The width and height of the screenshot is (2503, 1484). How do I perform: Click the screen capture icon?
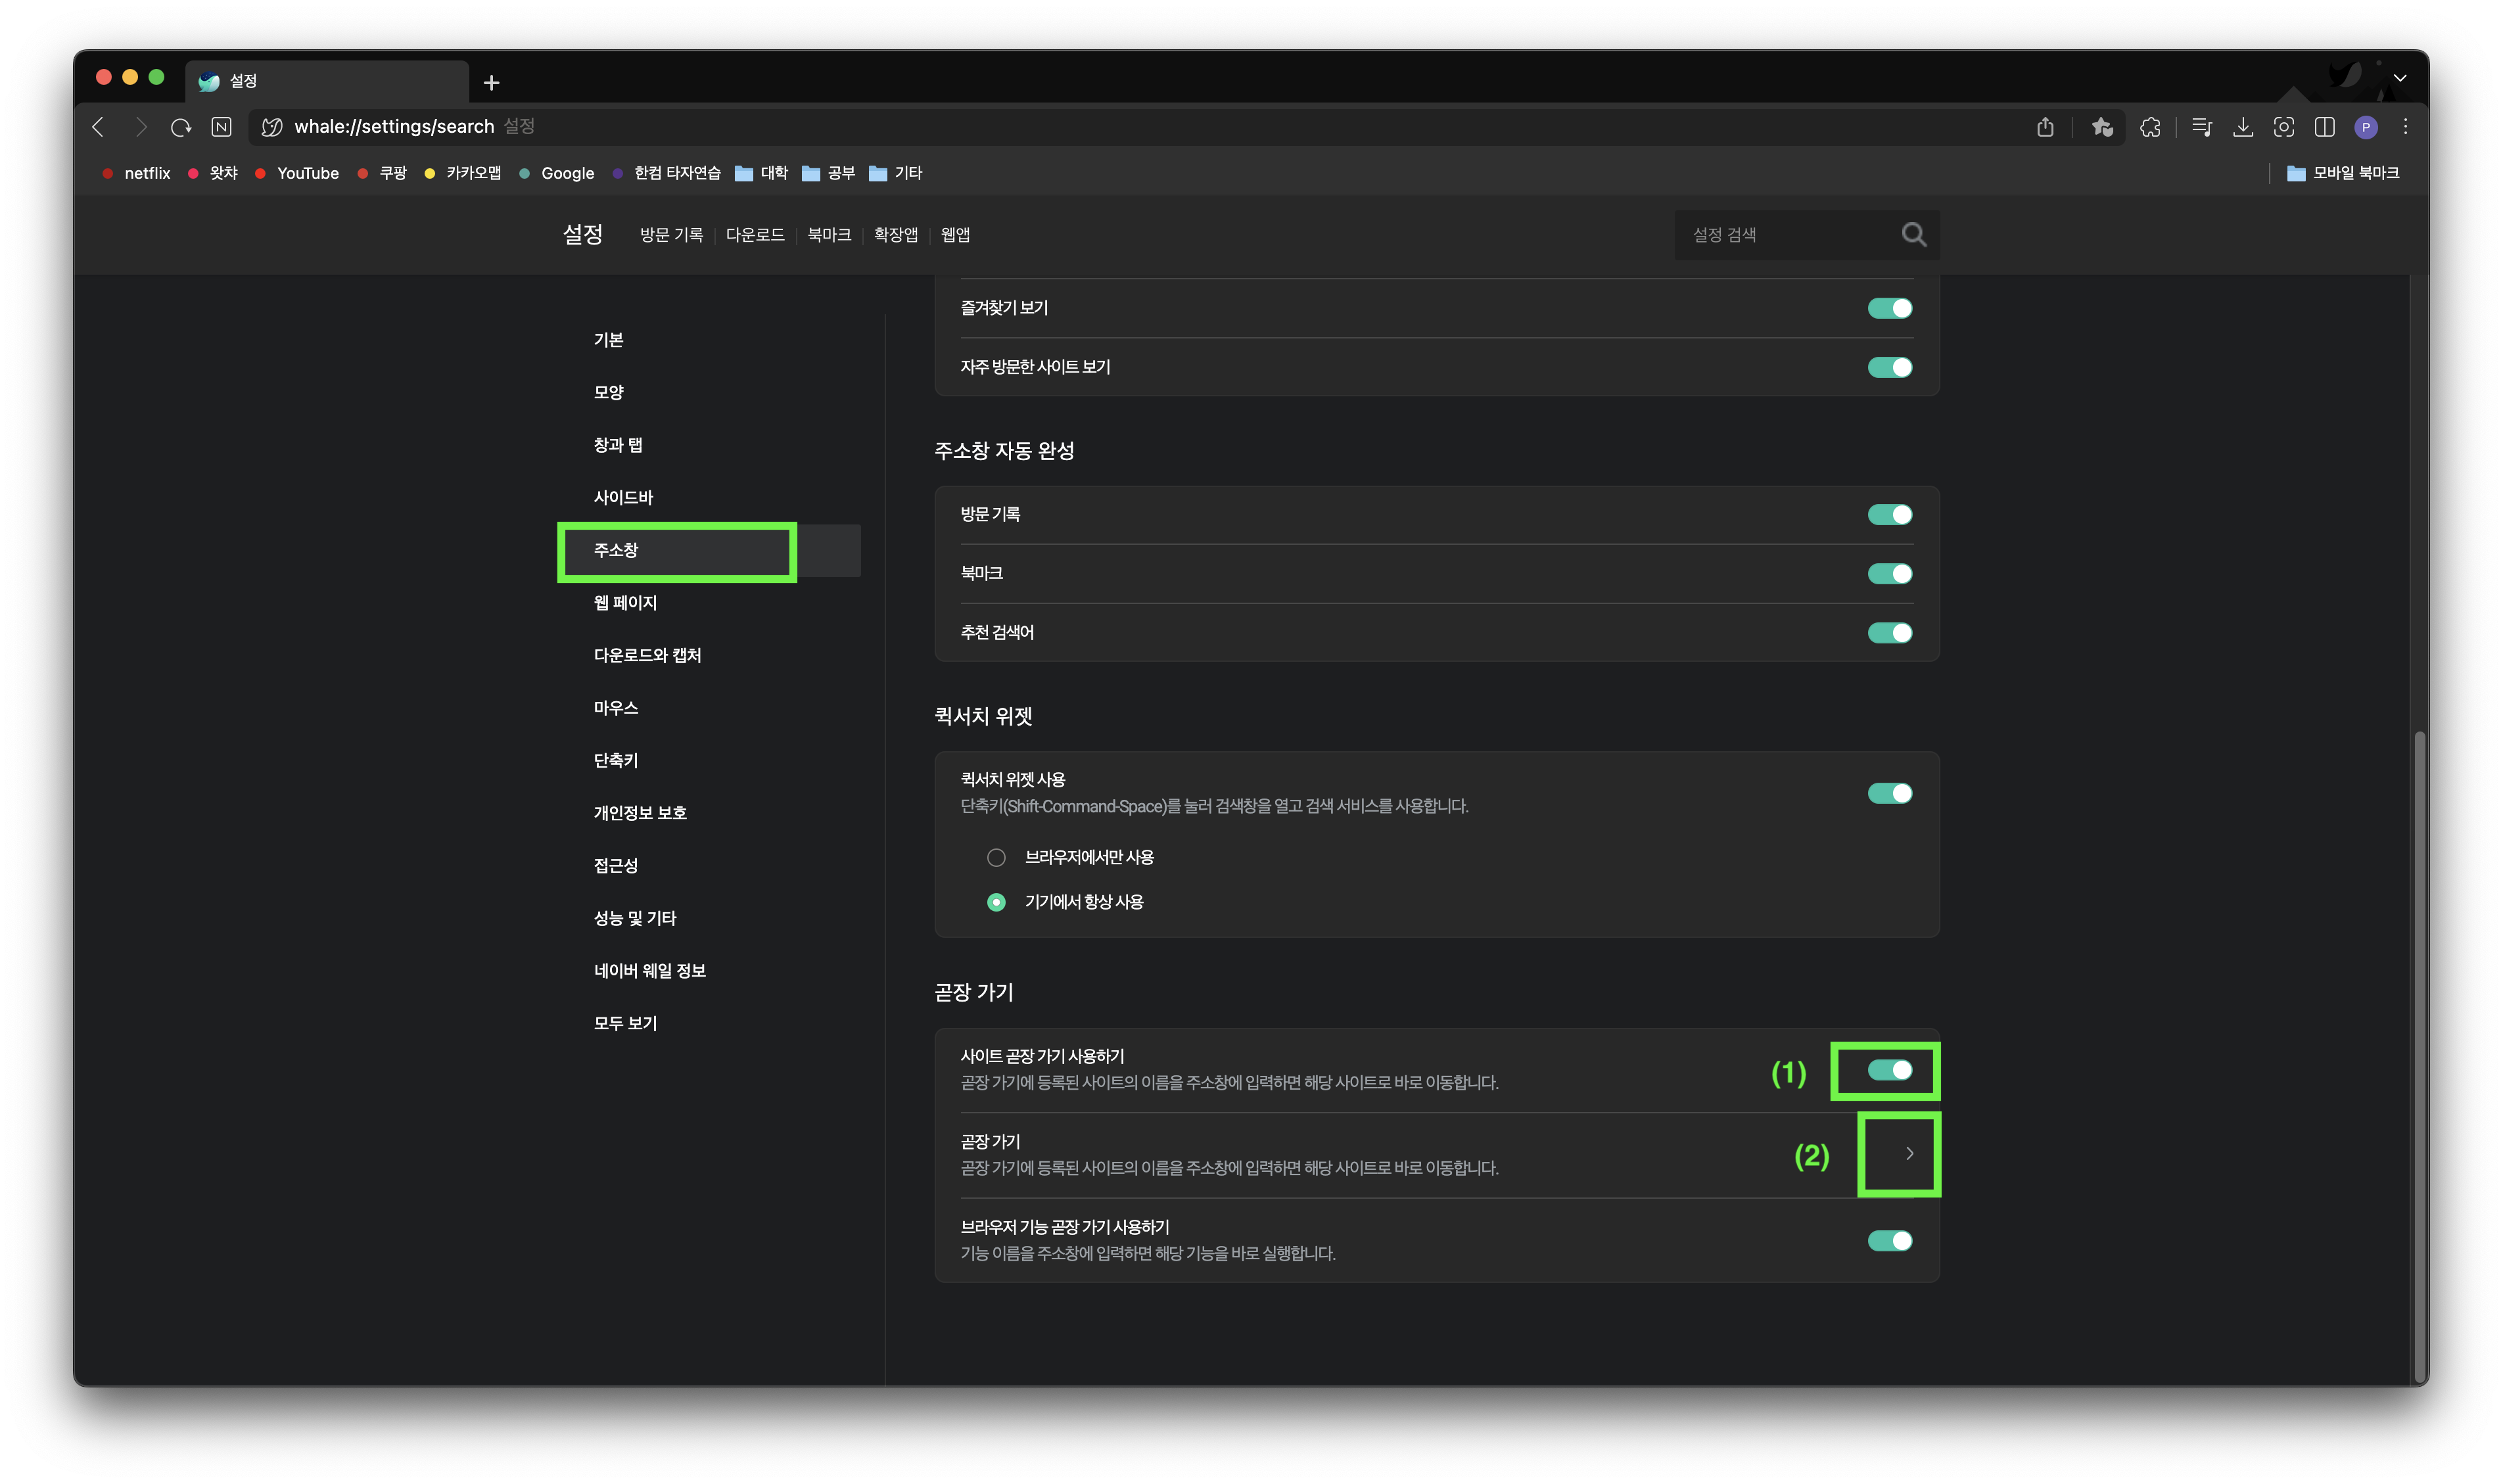[2284, 127]
